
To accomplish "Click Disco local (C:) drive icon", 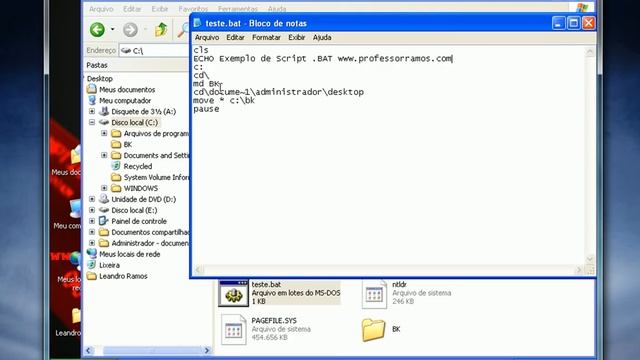I will tap(104, 122).
